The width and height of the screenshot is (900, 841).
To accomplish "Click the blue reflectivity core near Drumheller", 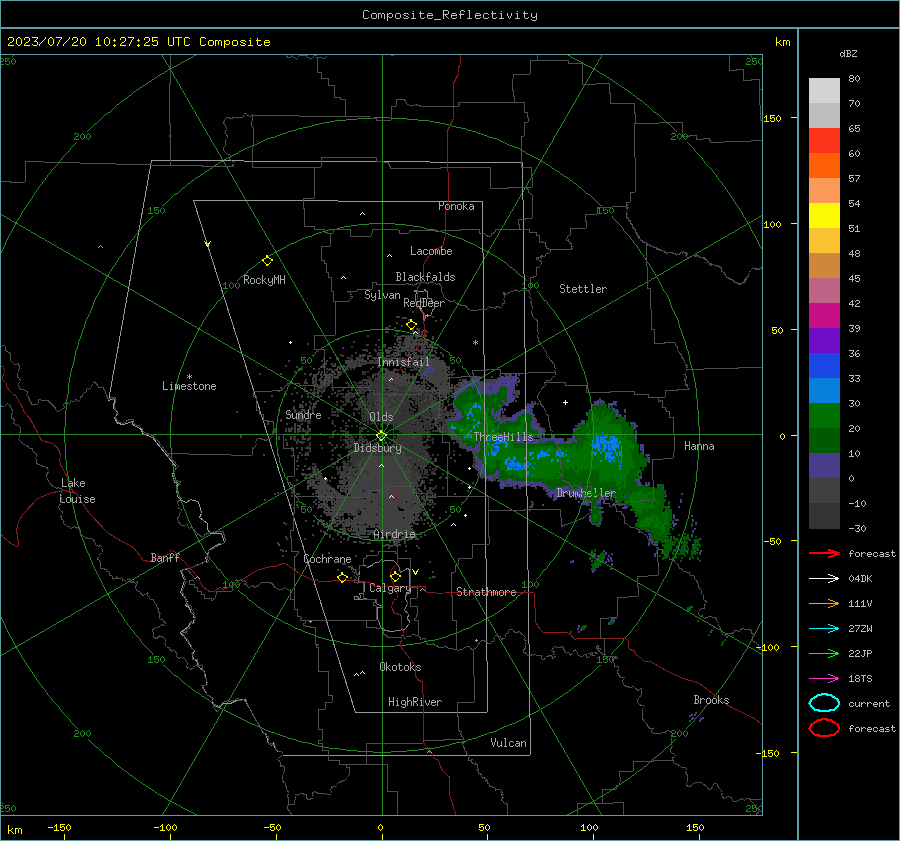I will pos(607,447).
